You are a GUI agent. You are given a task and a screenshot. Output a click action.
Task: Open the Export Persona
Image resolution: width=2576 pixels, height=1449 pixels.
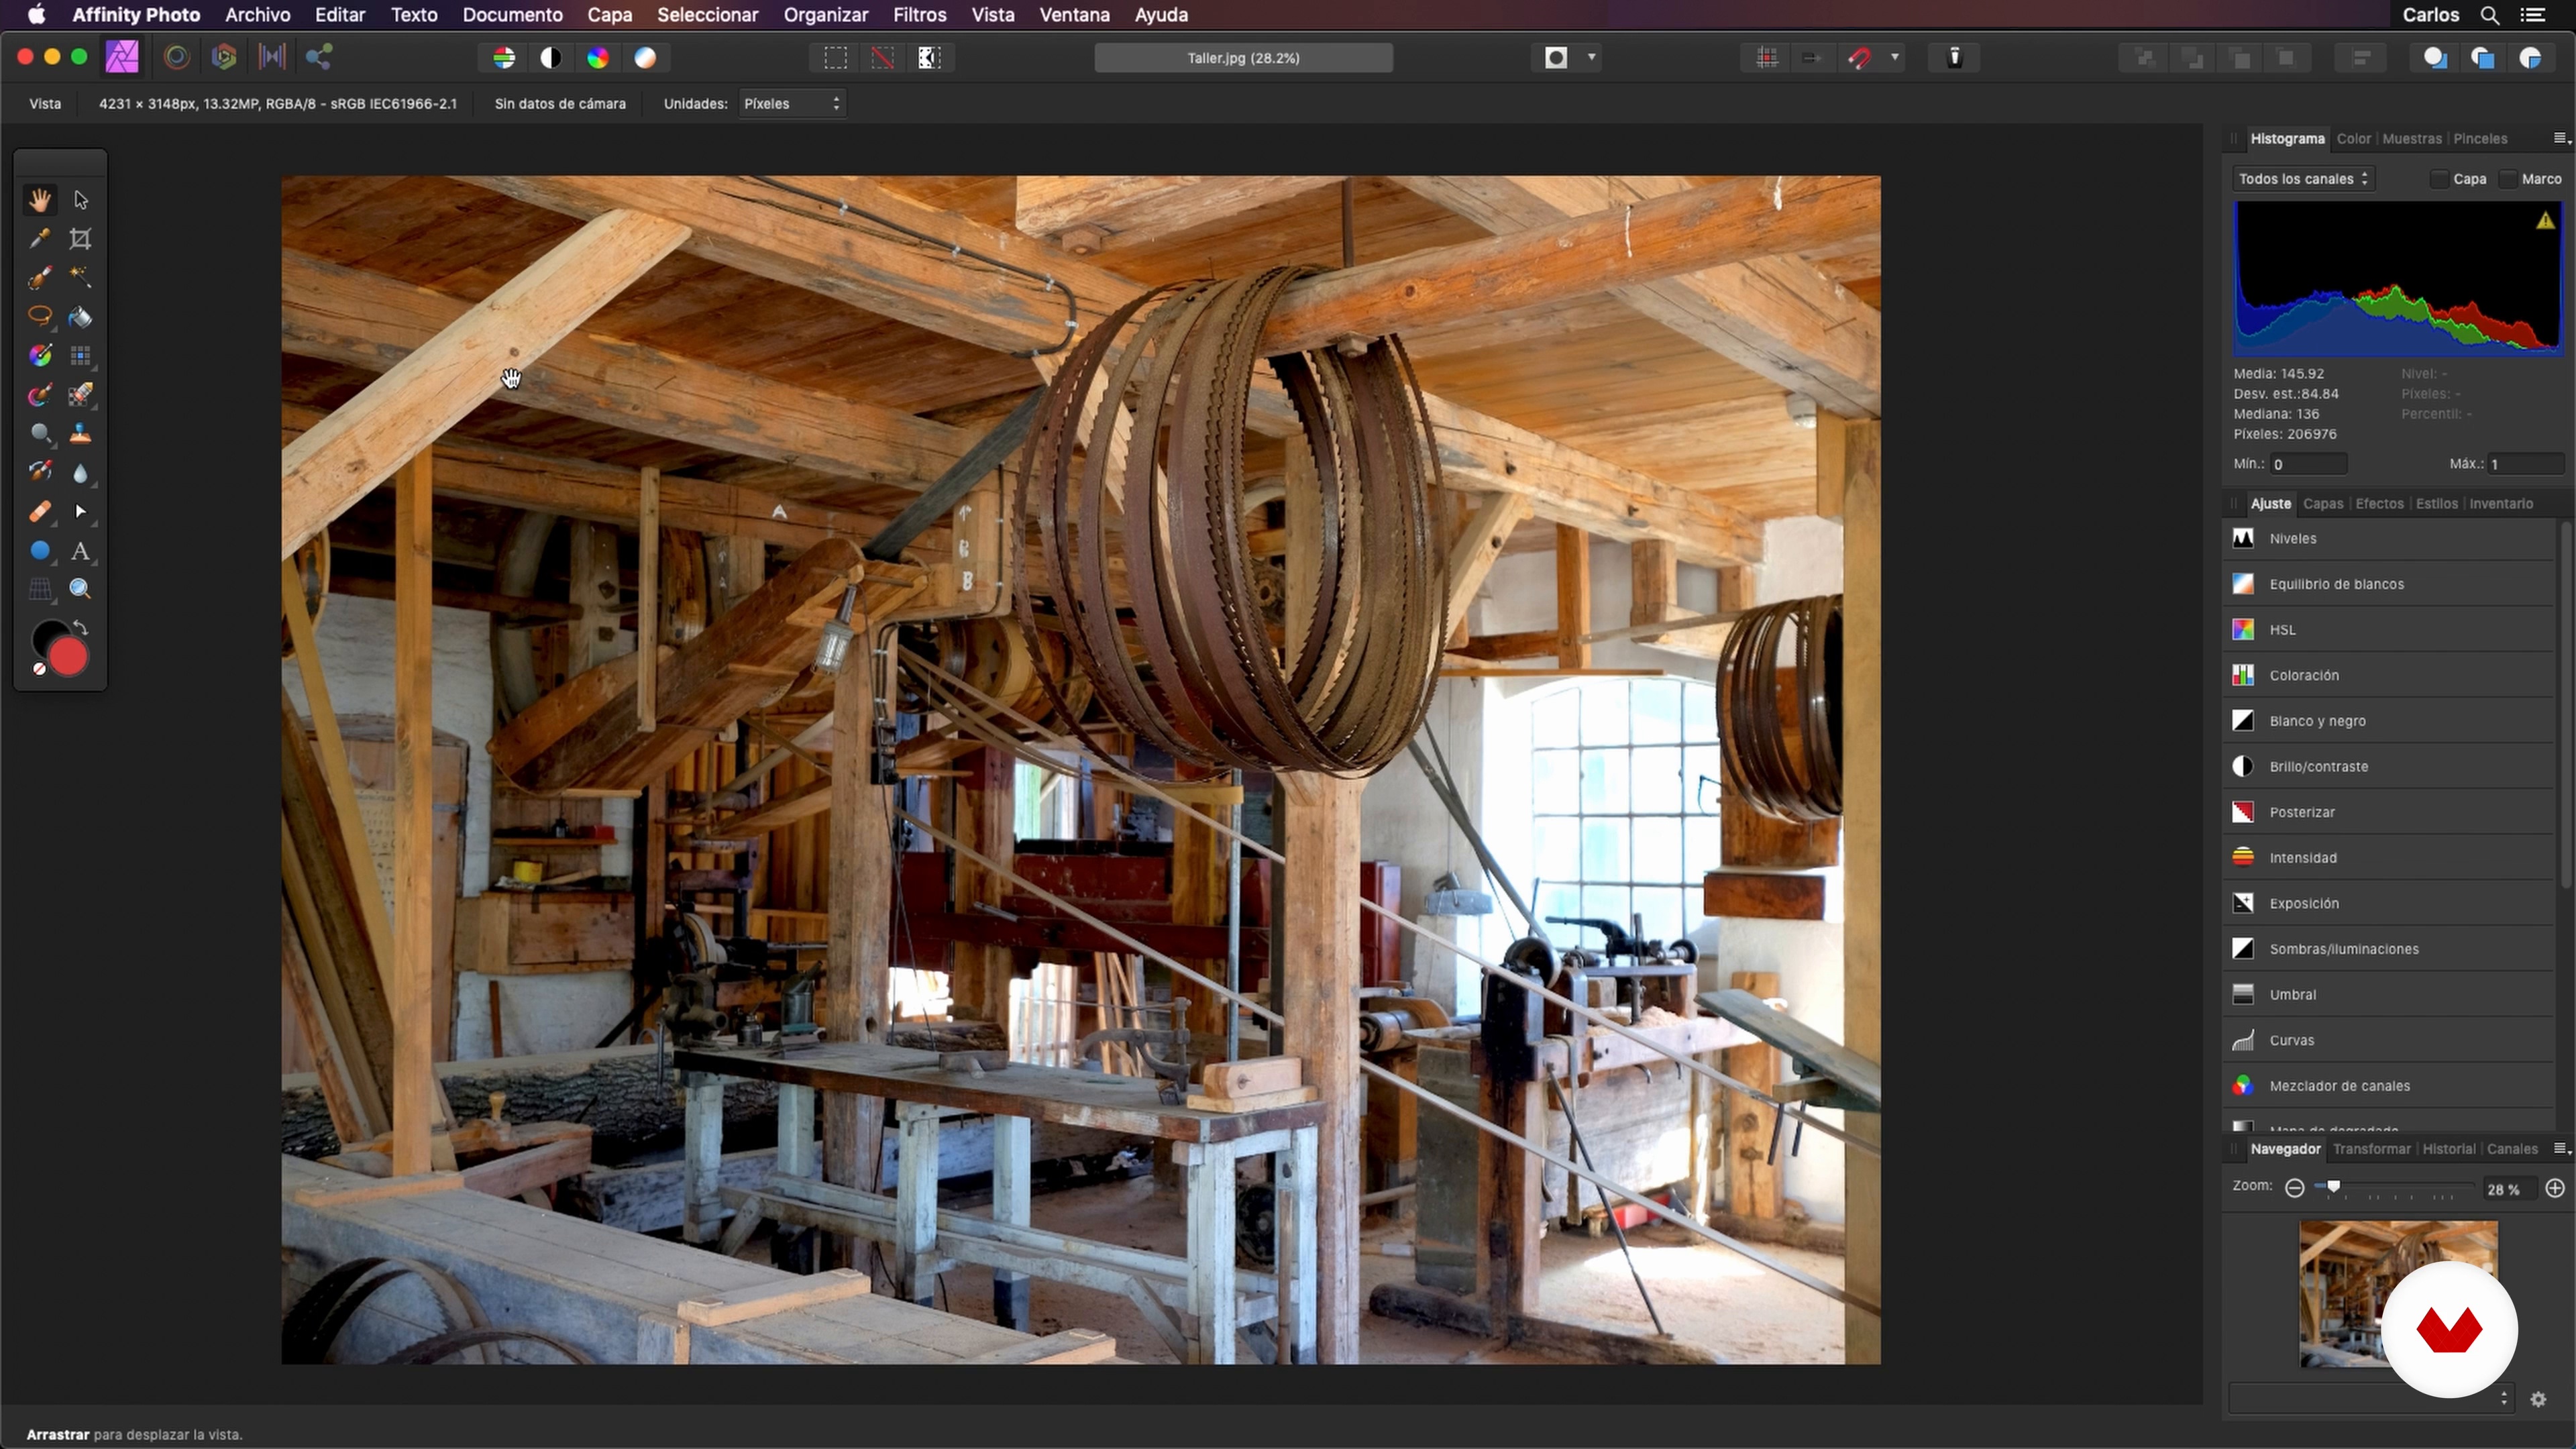[319, 58]
